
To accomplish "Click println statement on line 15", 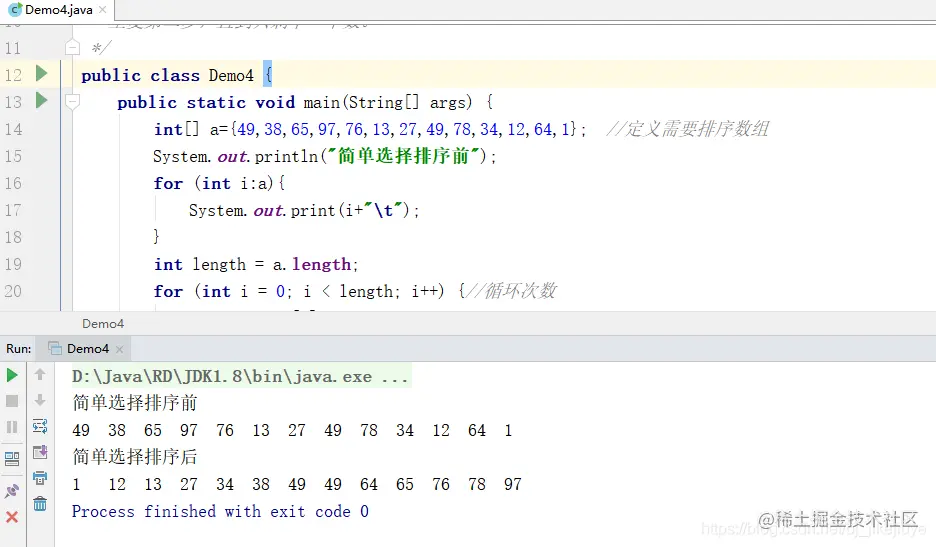I will pyautogui.click(x=325, y=156).
